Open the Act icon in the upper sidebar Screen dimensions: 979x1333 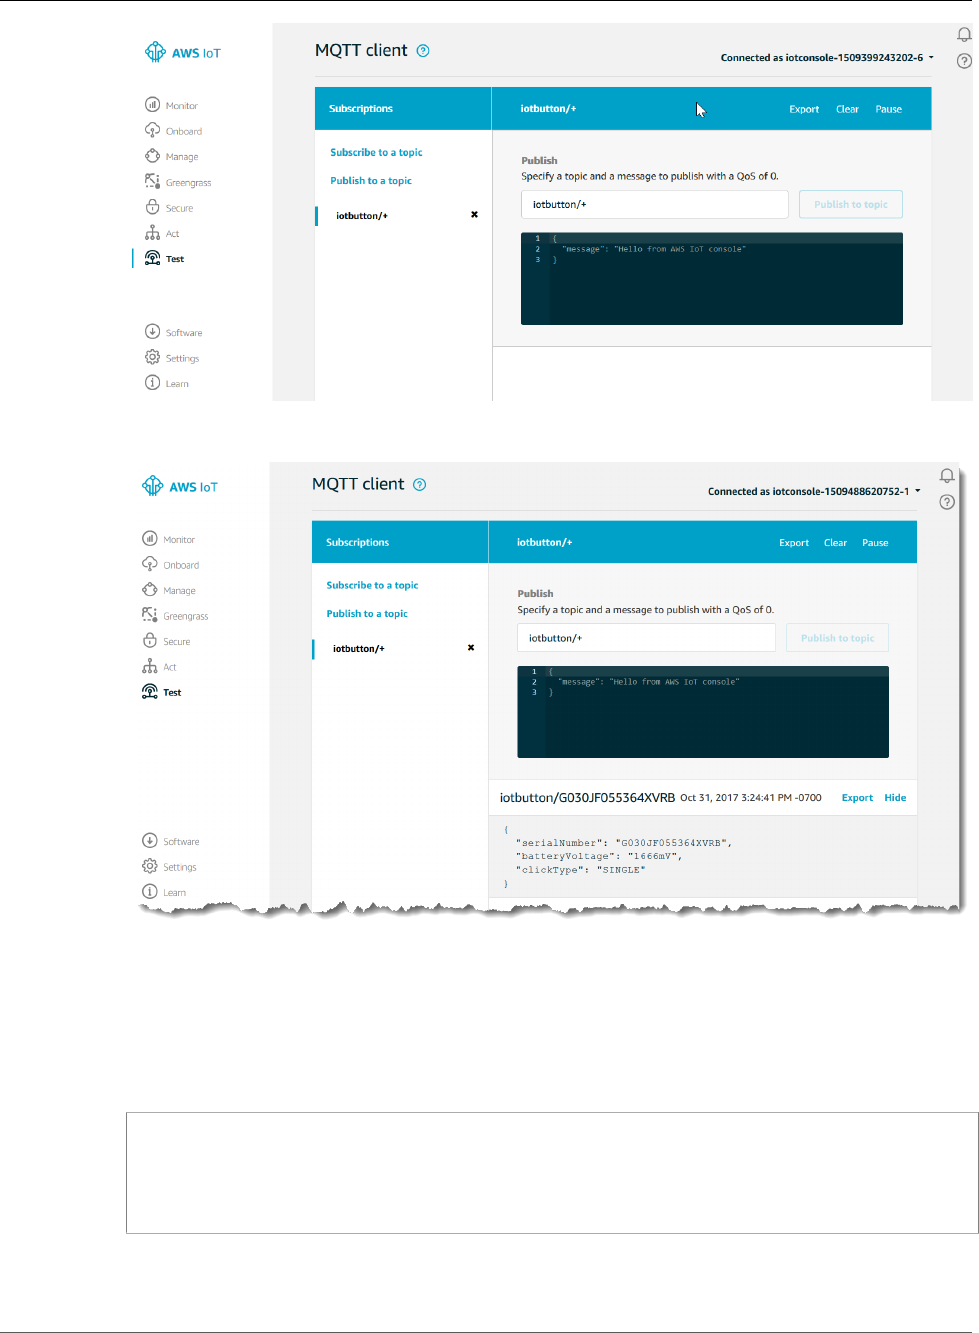tap(152, 233)
